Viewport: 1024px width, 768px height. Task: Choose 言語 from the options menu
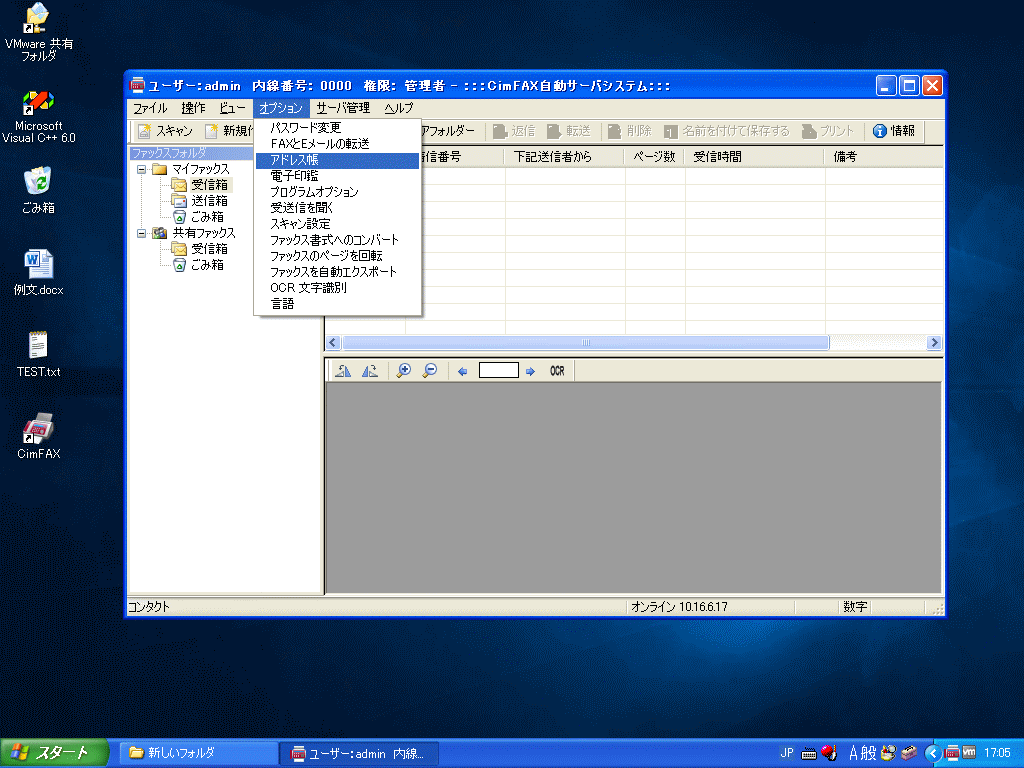pos(337,304)
